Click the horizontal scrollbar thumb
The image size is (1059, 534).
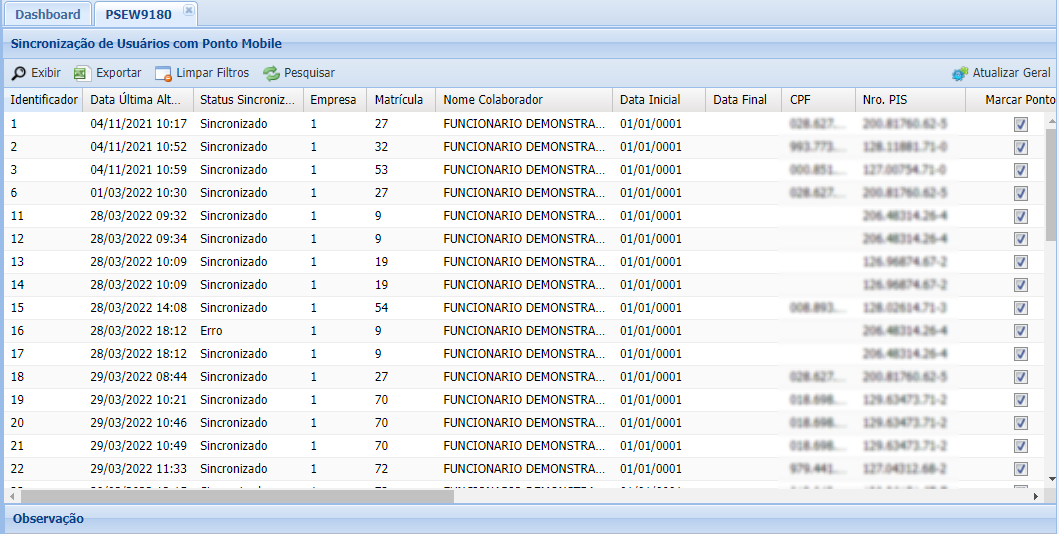pyautogui.click(x=238, y=495)
